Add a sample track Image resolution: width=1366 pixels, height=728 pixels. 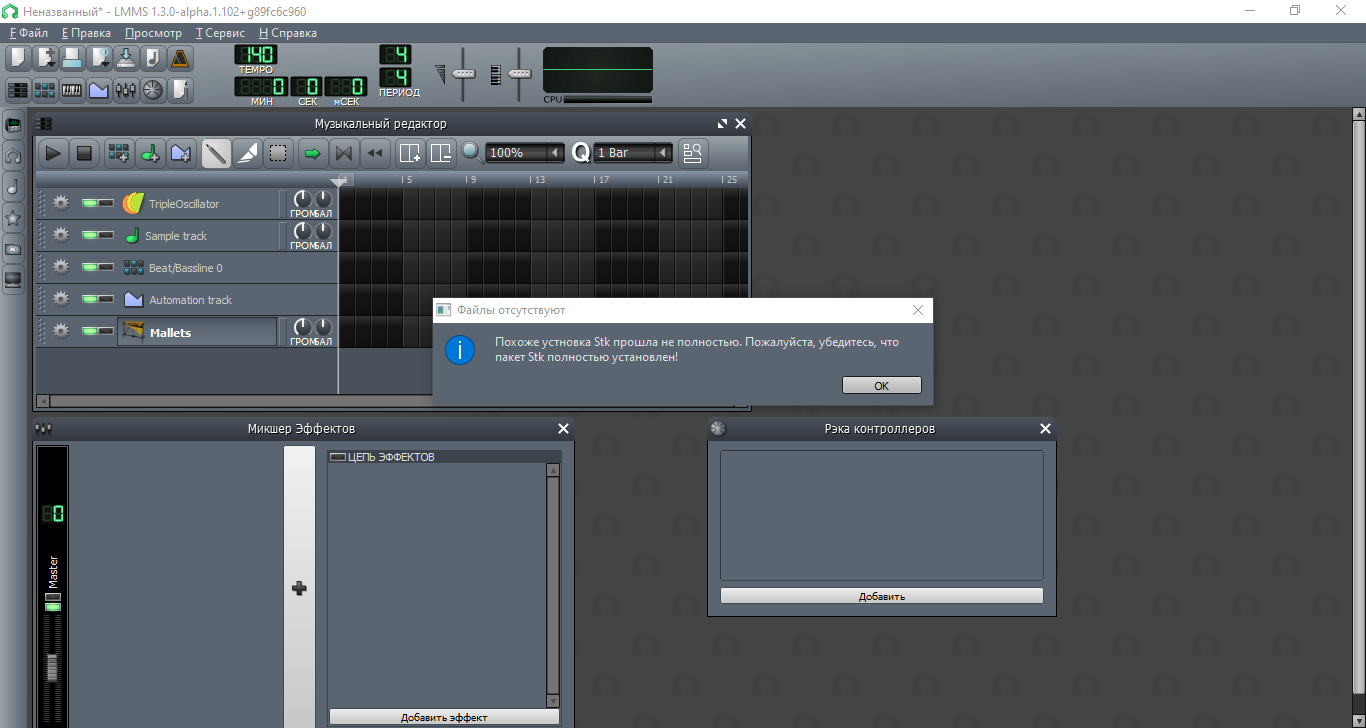(x=150, y=153)
